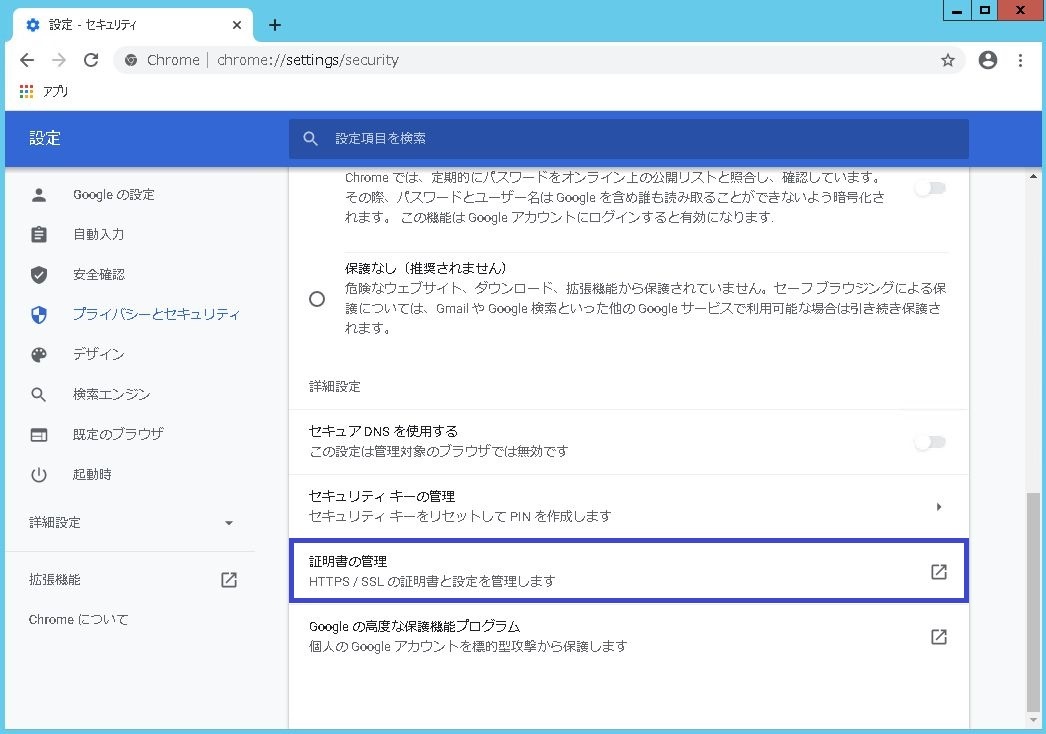
Task: Click the external link icon for 証明書の管理
Action: (939, 572)
